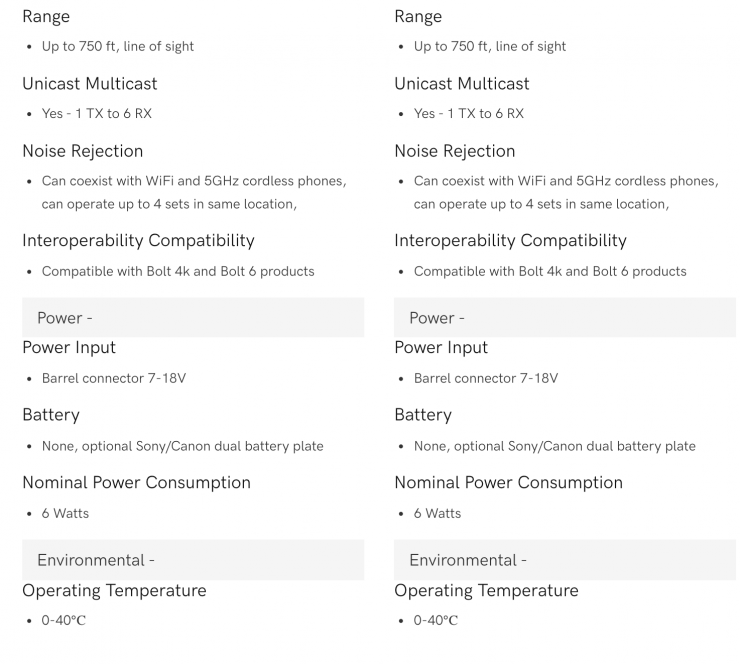Click right 'Barrel connector 7-18V' text
Screen dimensions: 740x664
[486, 378]
